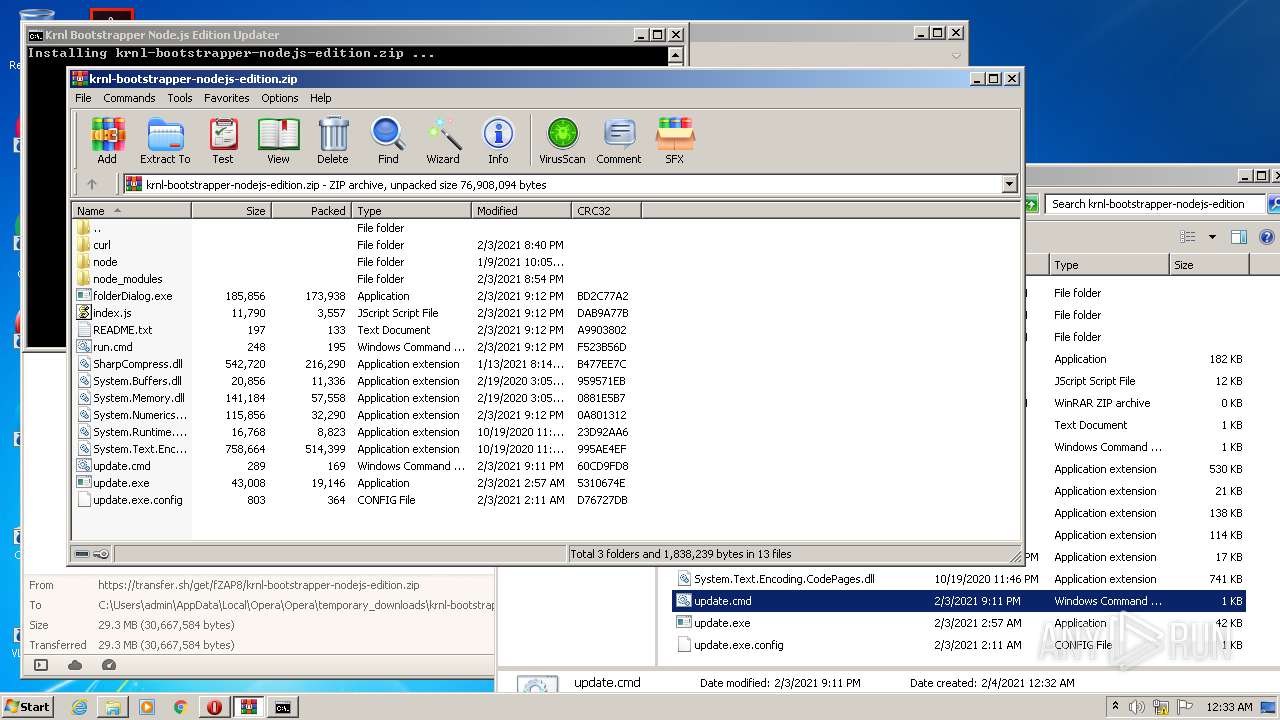Open the Options menu
The image size is (1280, 720).
pyautogui.click(x=280, y=98)
